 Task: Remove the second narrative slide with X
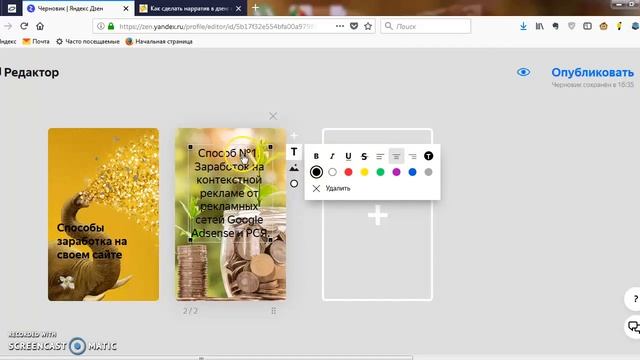[273, 116]
